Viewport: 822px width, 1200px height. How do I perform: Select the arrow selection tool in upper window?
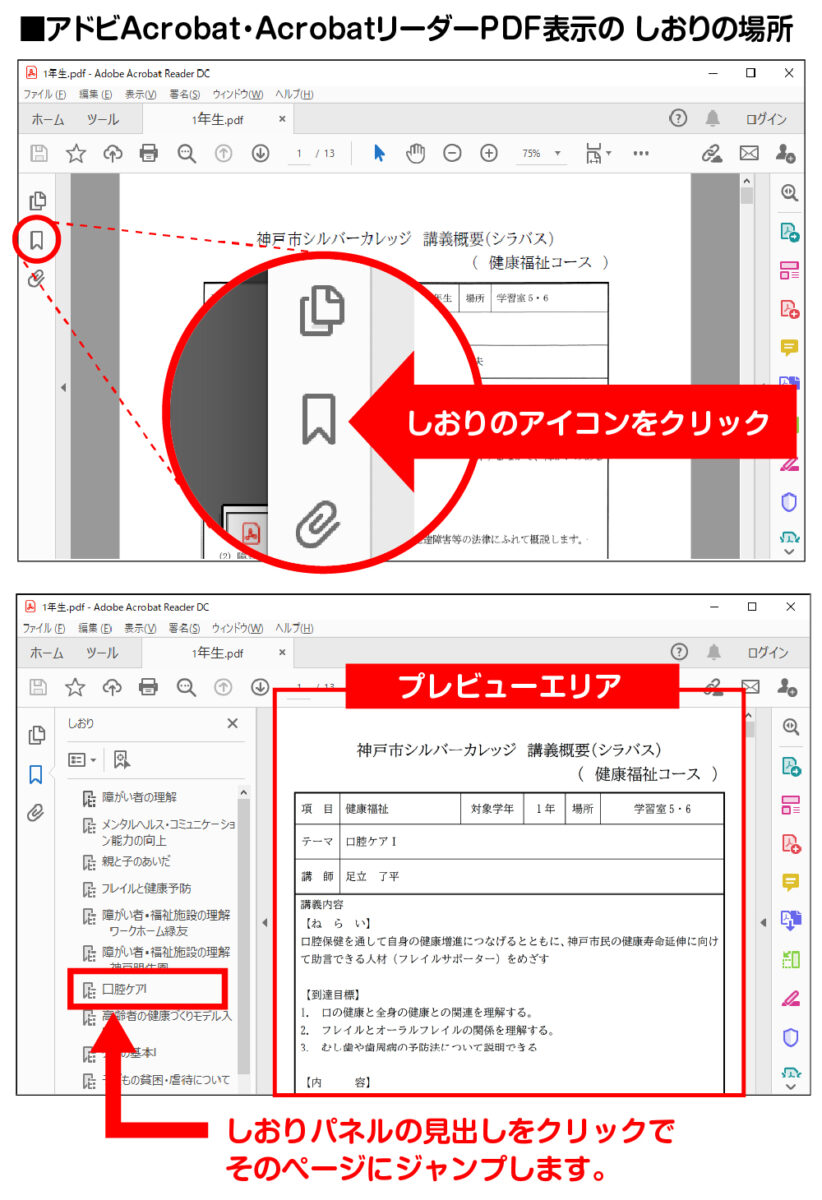point(379,153)
